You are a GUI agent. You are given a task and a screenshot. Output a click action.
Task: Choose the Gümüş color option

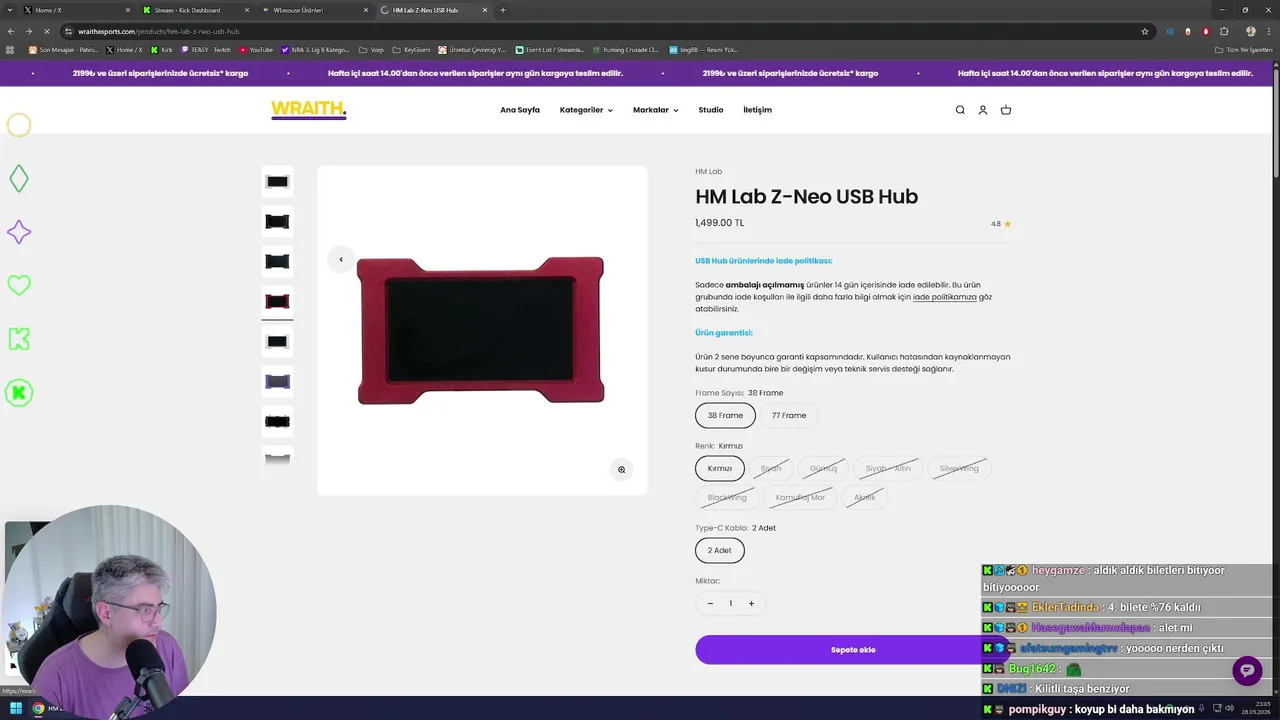click(x=823, y=468)
